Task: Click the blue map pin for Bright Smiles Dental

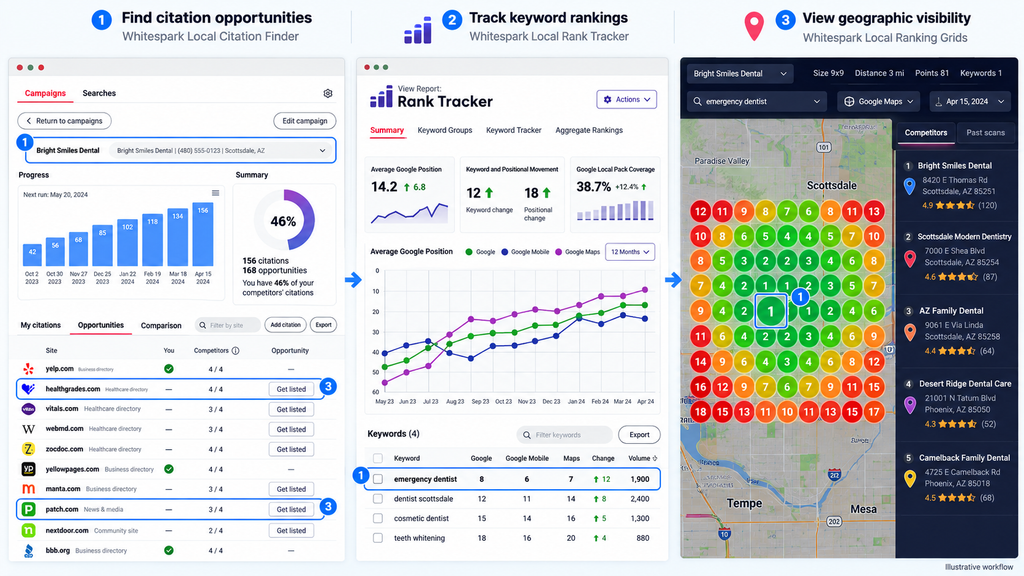Action: (908, 186)
